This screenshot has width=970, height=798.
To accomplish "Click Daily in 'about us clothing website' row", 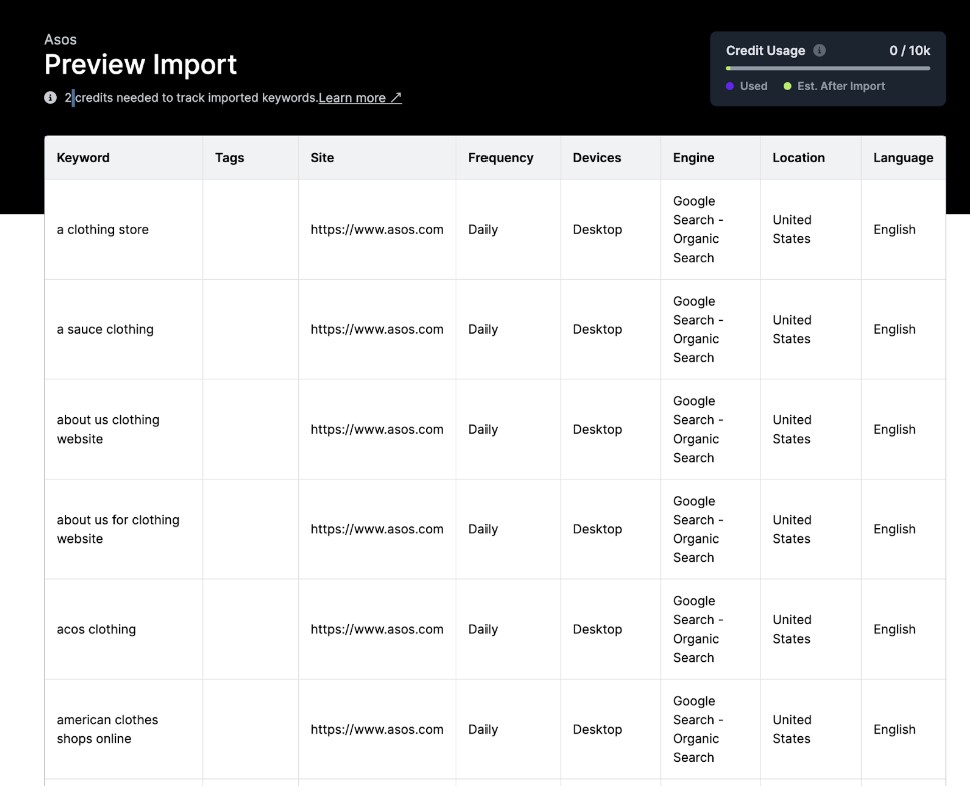I will 483,429.
